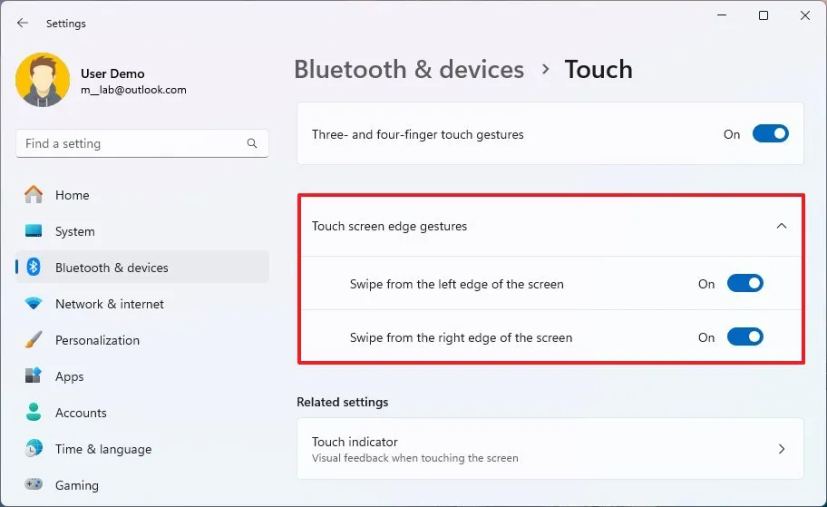Collapse Touch screen edge gestures section
The width and height of the screenshot is (827, 507).
(x=781, y=226)
